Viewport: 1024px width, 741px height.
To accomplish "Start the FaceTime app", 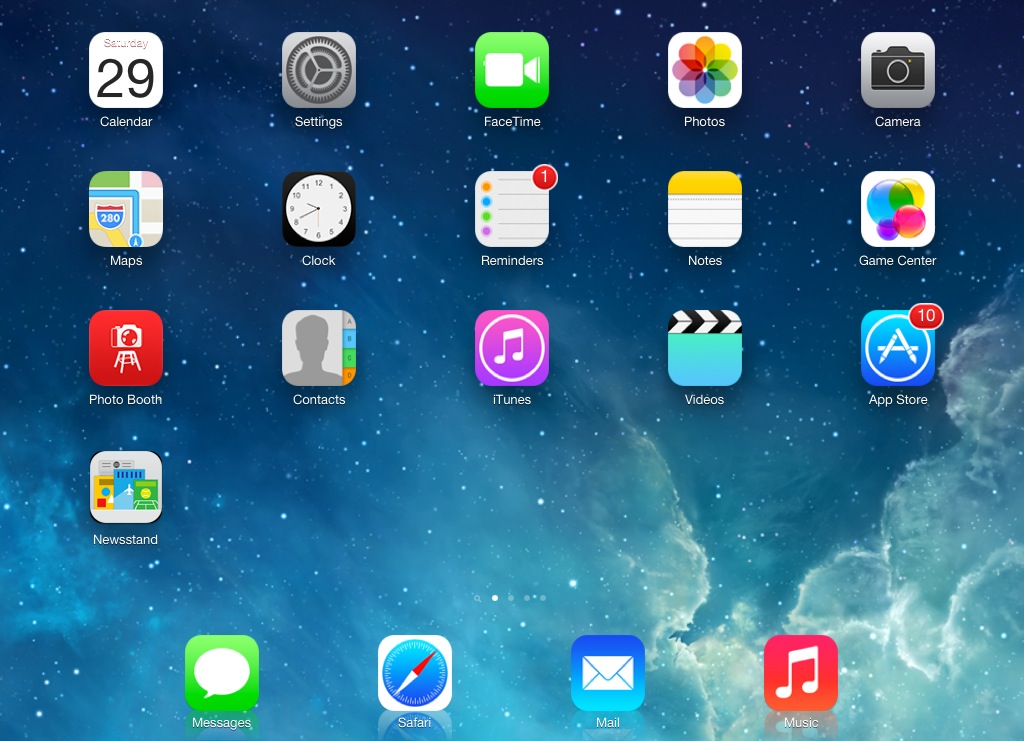I will (512, 70).
